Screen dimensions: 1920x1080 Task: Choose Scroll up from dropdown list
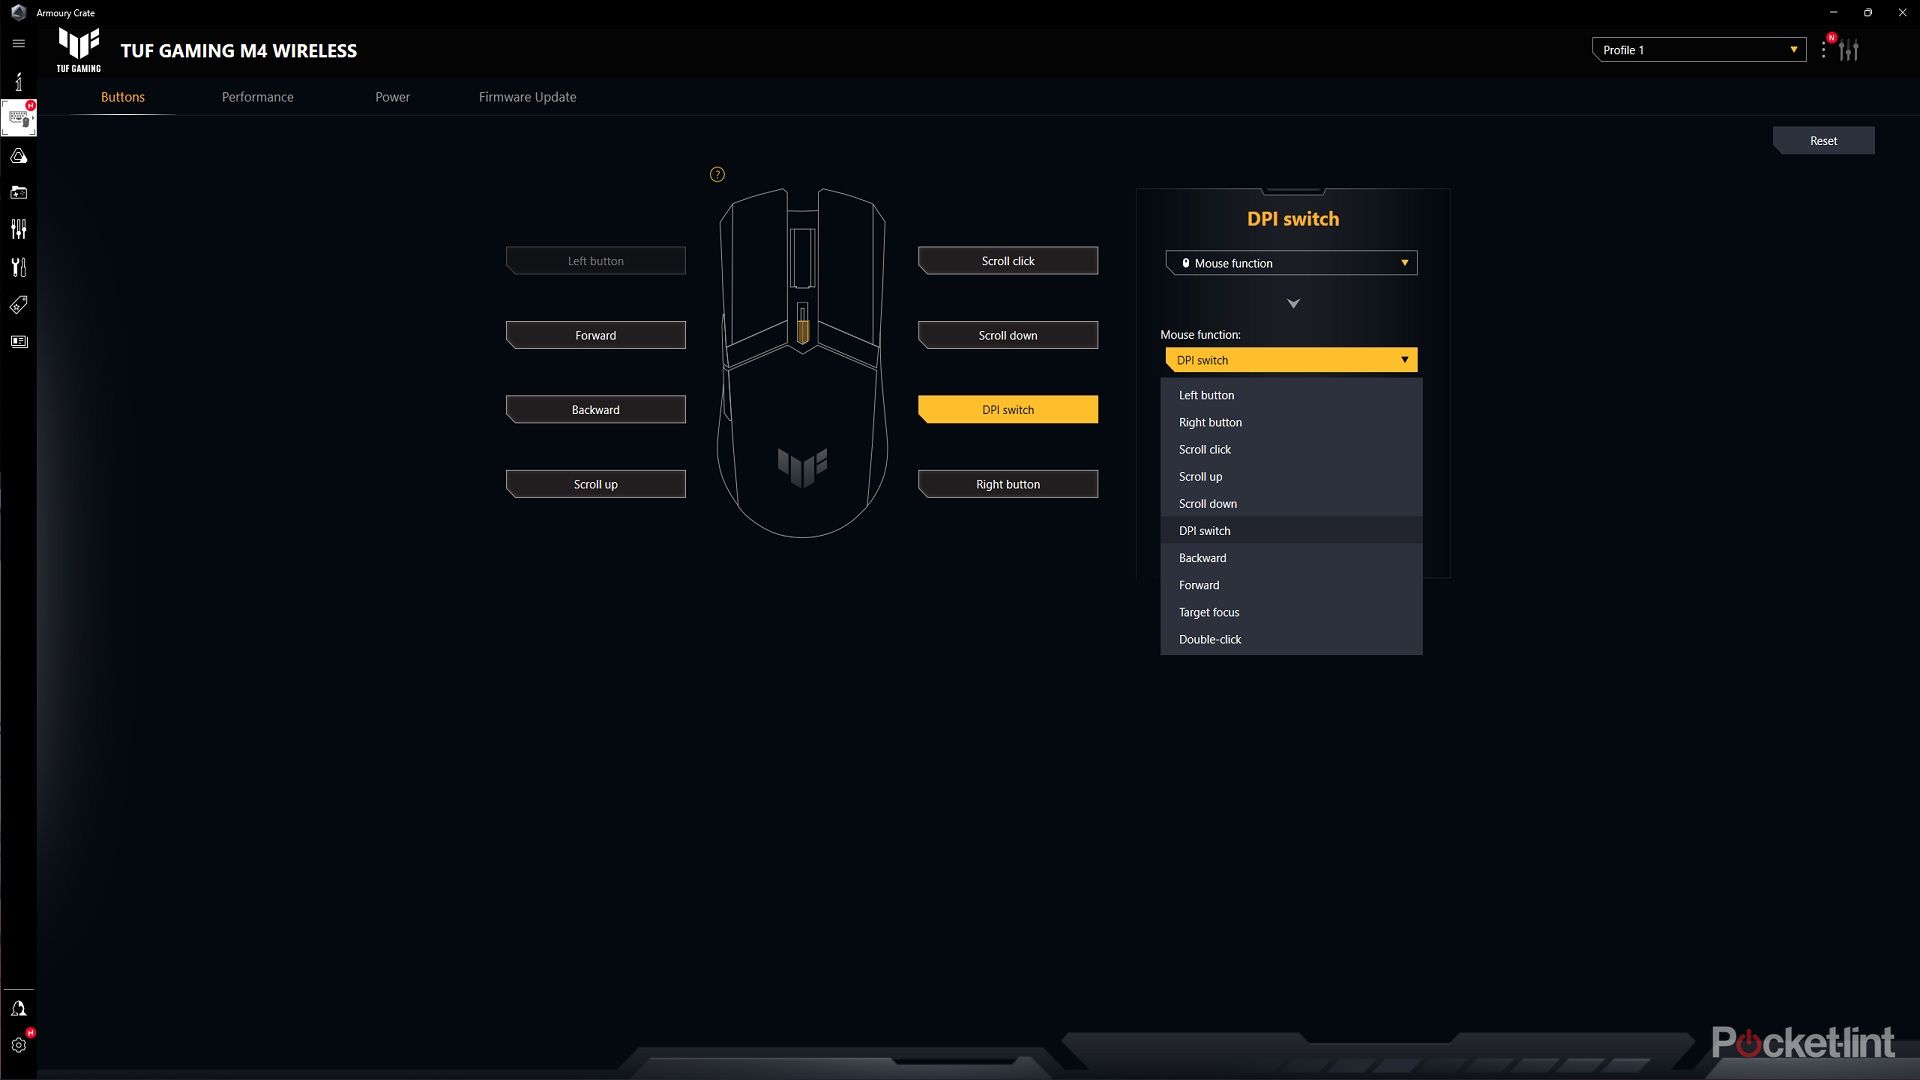click(1291, 476)
